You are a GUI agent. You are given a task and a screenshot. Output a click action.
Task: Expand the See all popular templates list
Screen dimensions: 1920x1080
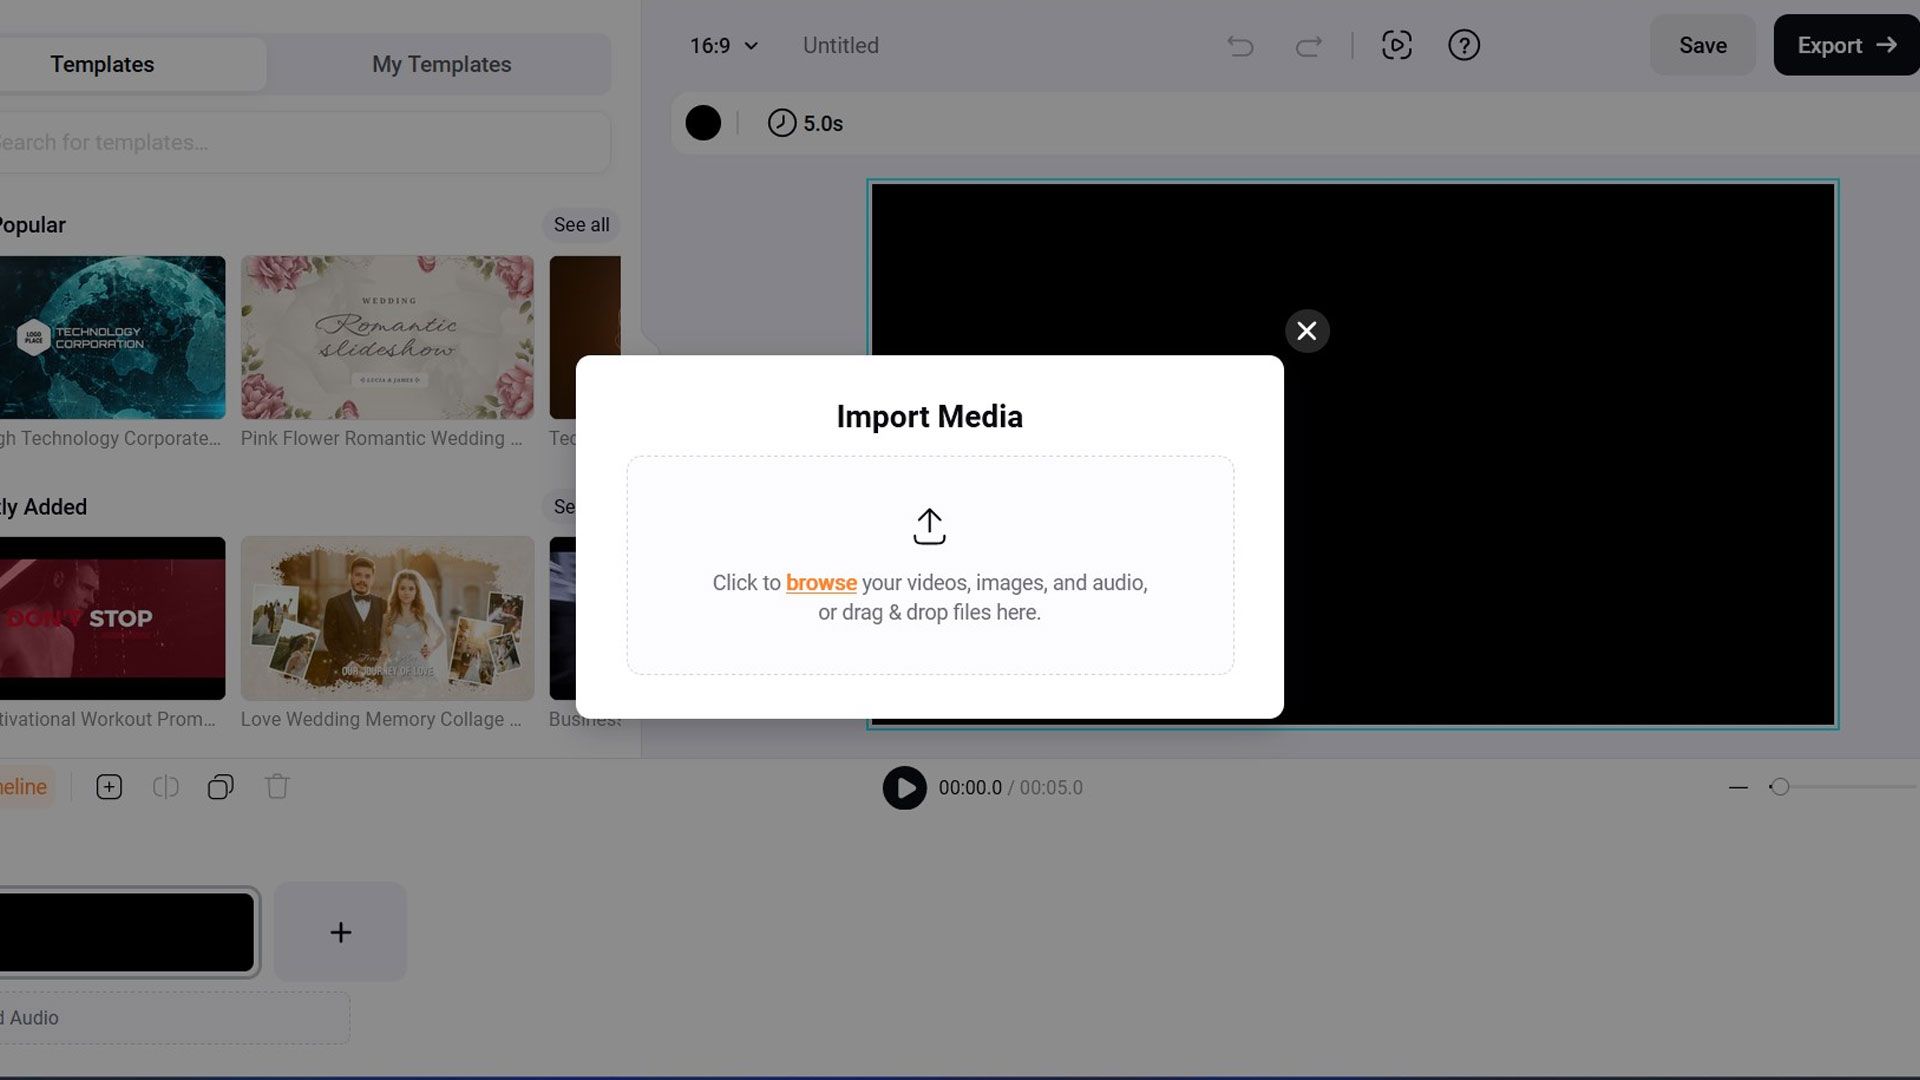580,224
